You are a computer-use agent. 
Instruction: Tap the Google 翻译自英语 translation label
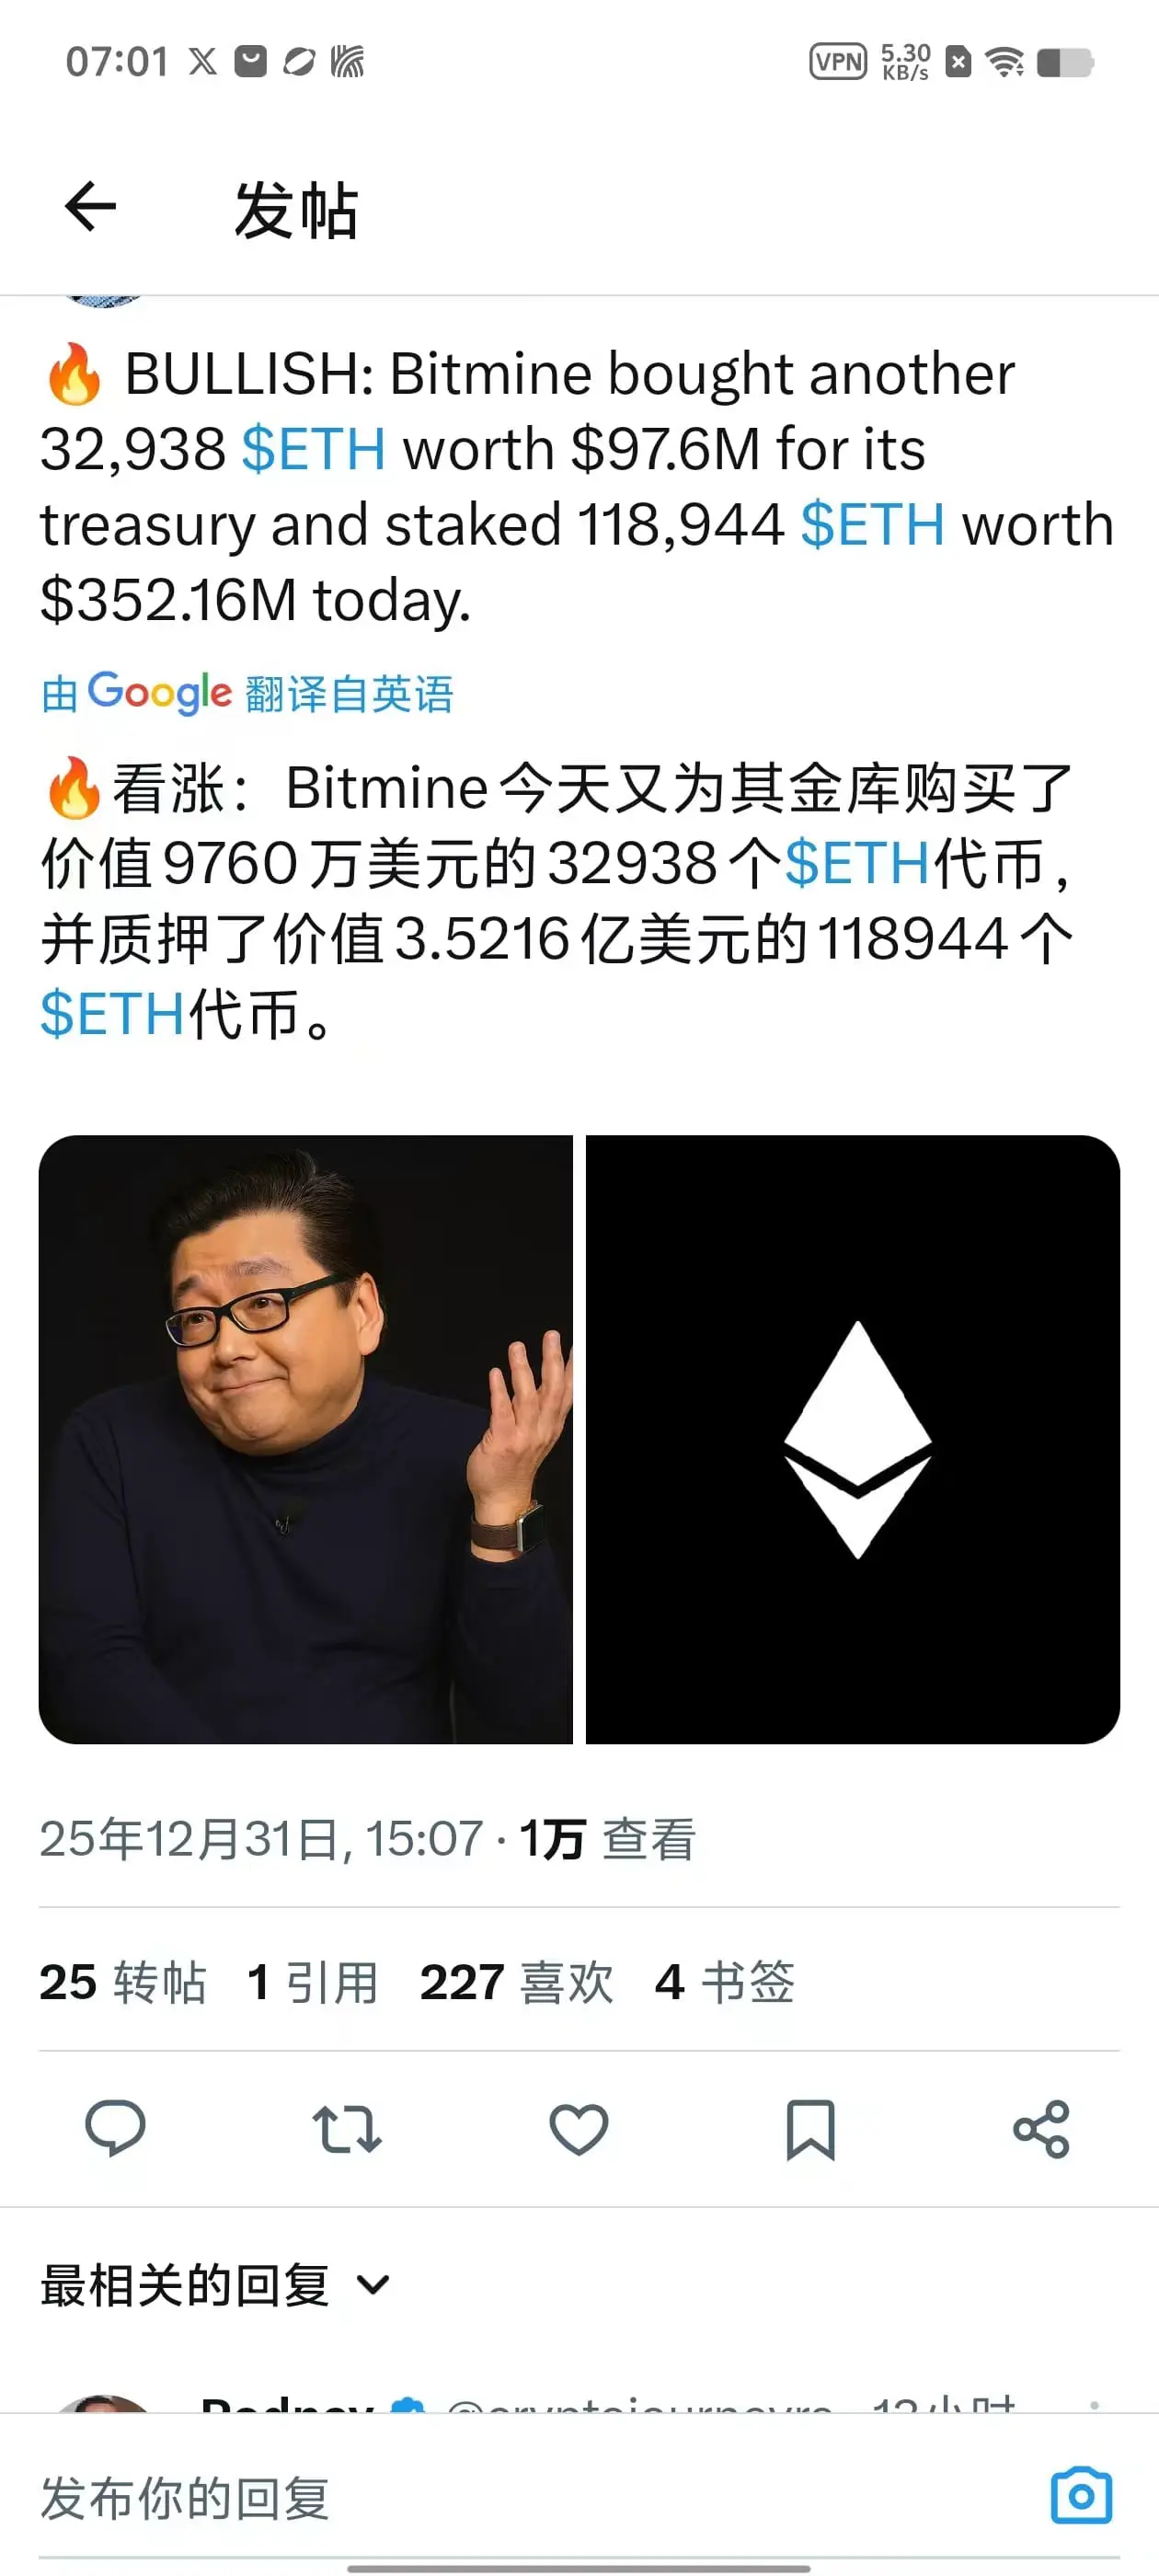pyautogui.click(x=247, y=693)
